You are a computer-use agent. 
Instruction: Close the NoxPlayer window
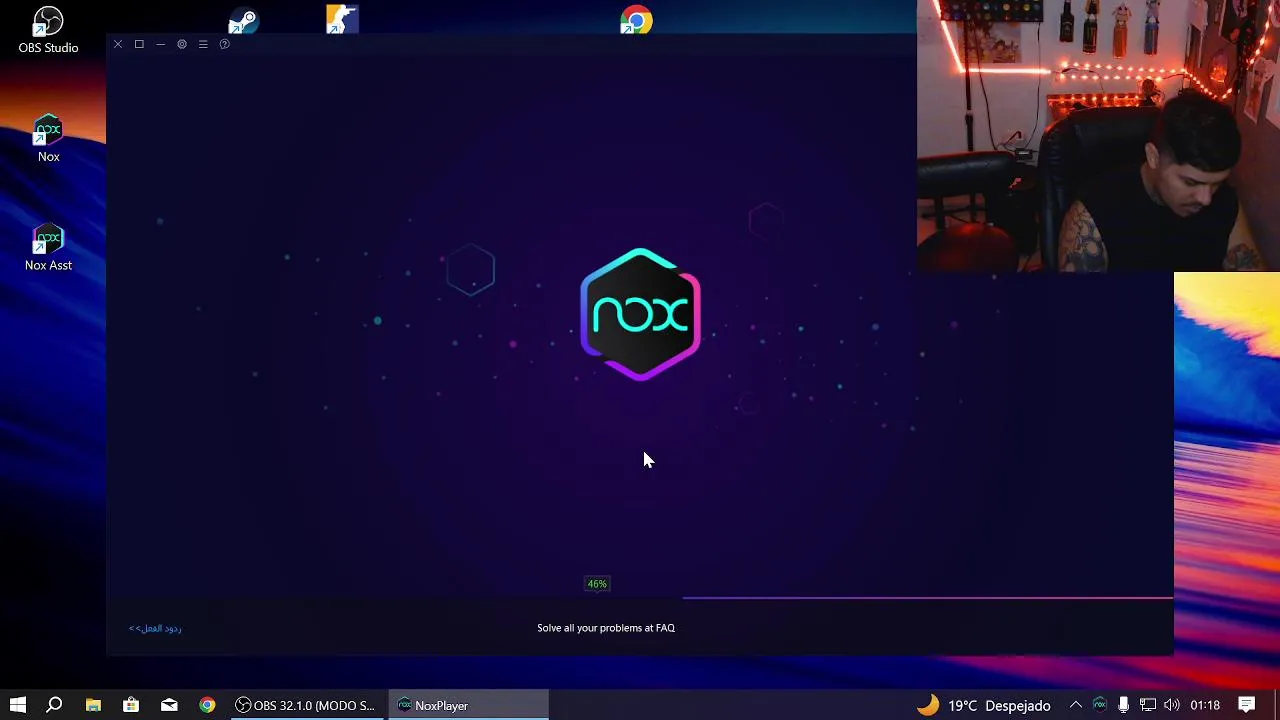[118, 44]
